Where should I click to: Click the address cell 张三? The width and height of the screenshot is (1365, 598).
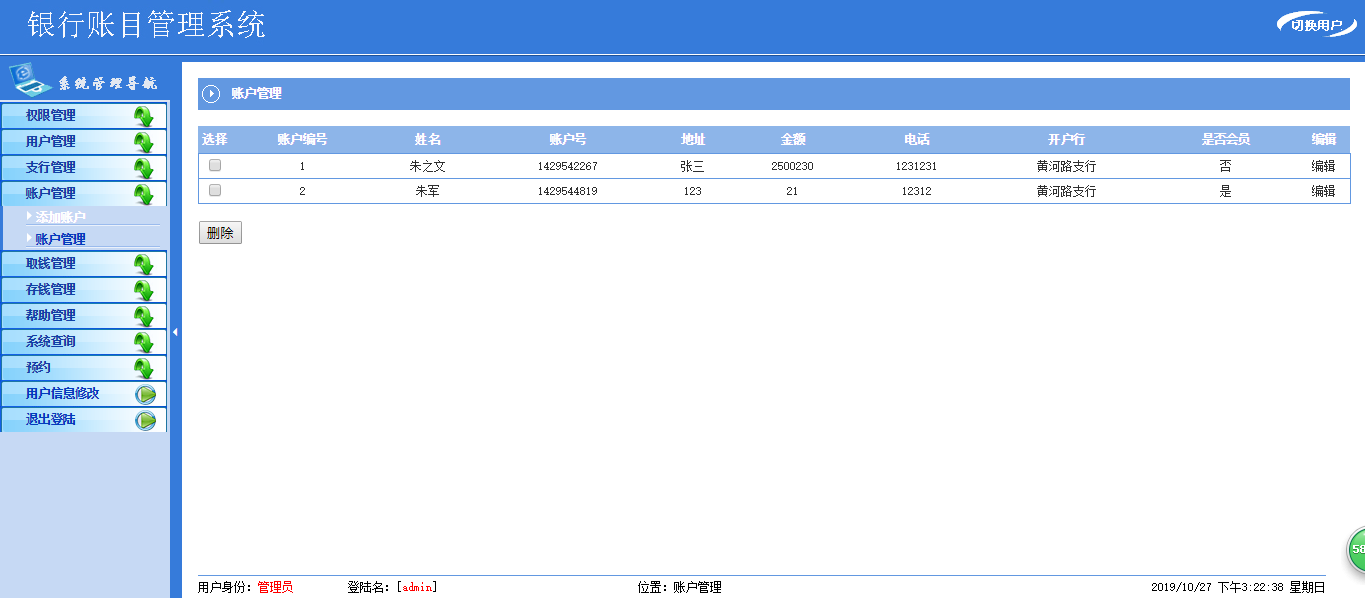click(692, 167)
